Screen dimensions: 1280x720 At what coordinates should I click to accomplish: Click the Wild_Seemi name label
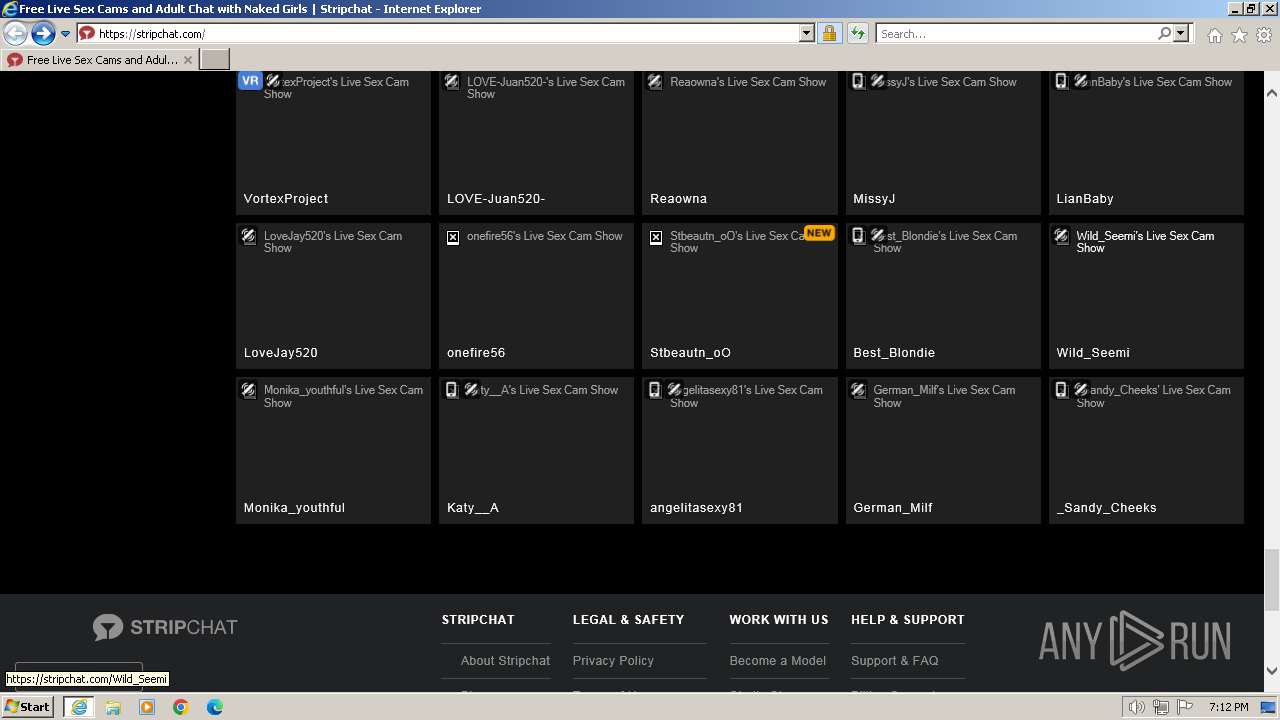tap(1093, 353)
